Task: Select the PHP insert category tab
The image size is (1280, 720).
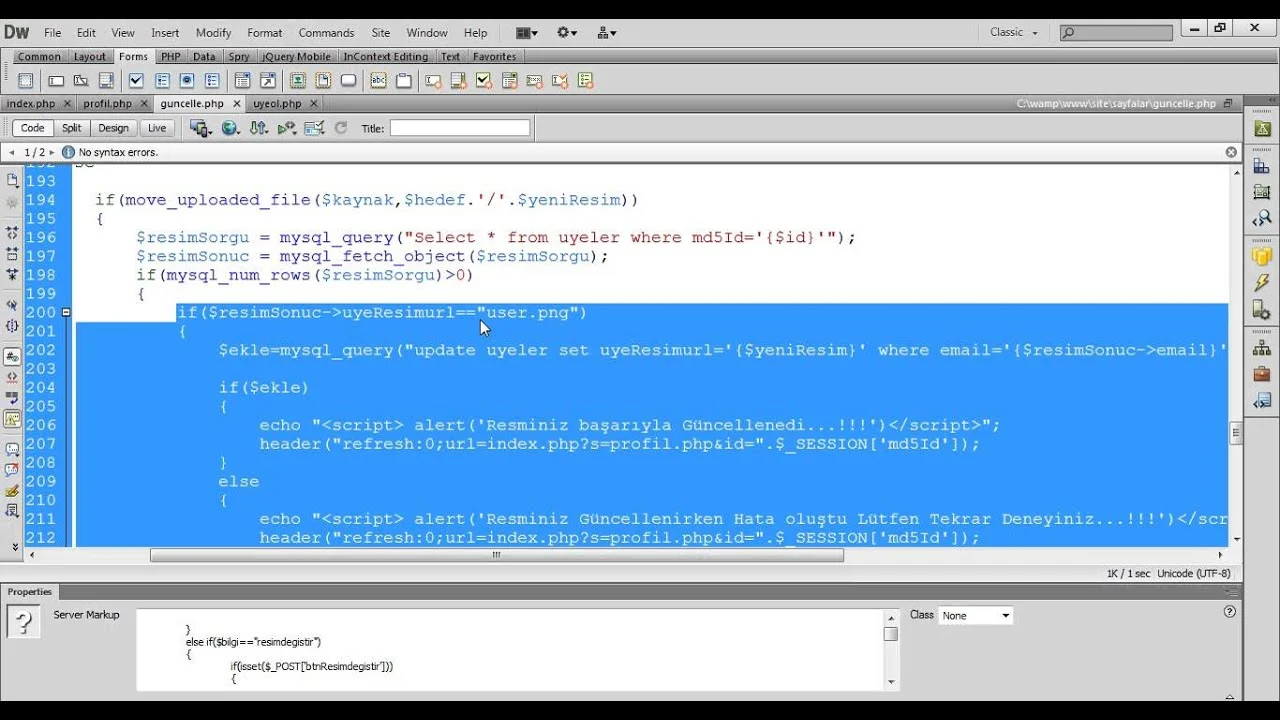Action: [x=171, y=57]
